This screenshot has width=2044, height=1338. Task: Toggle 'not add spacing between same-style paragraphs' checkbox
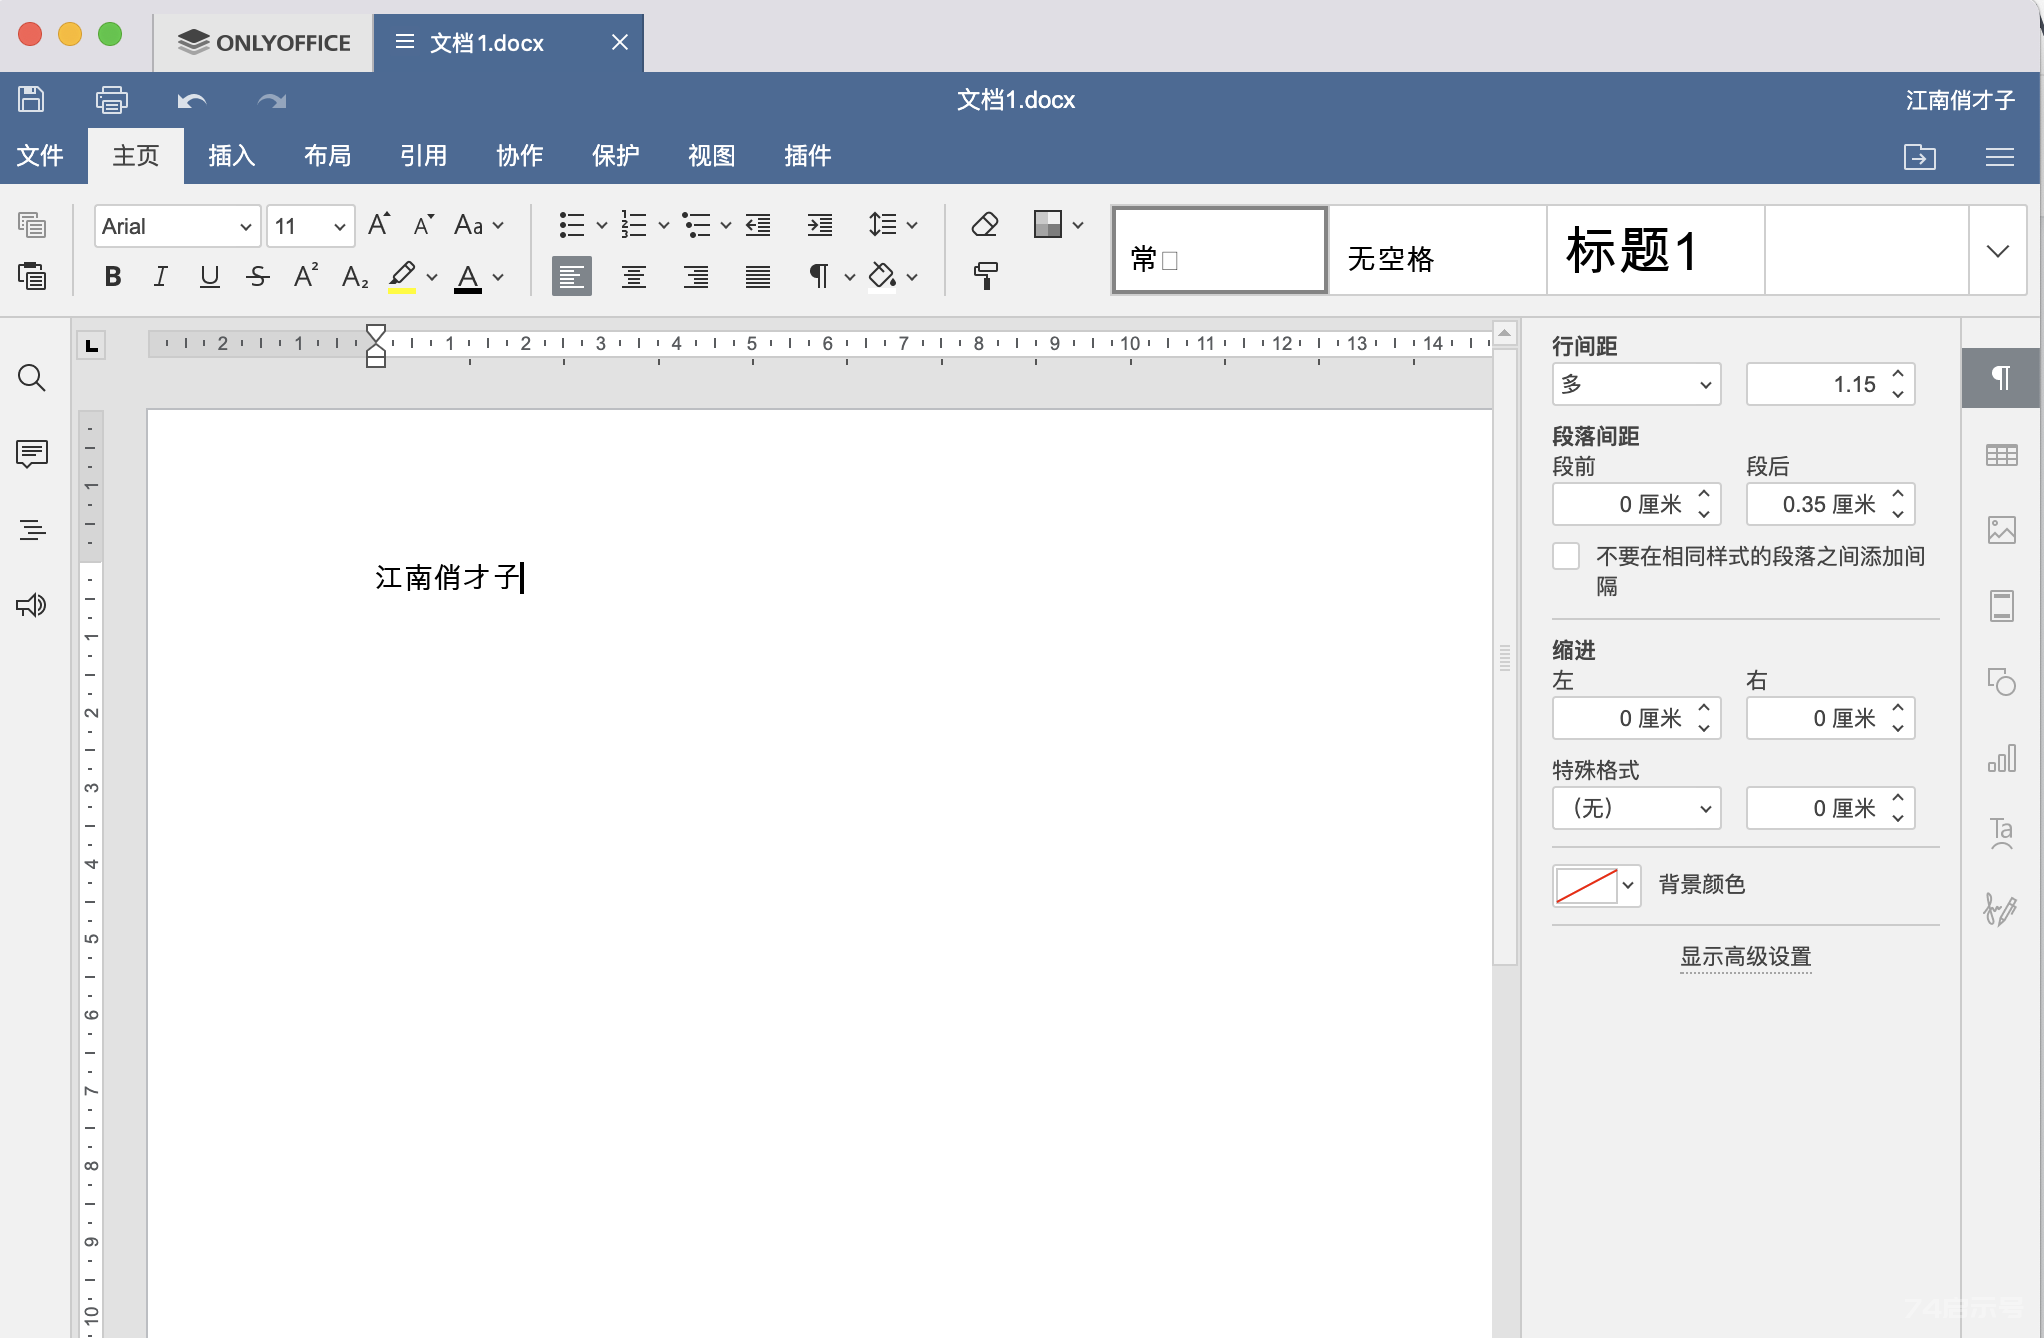(x=1565, y=556)
